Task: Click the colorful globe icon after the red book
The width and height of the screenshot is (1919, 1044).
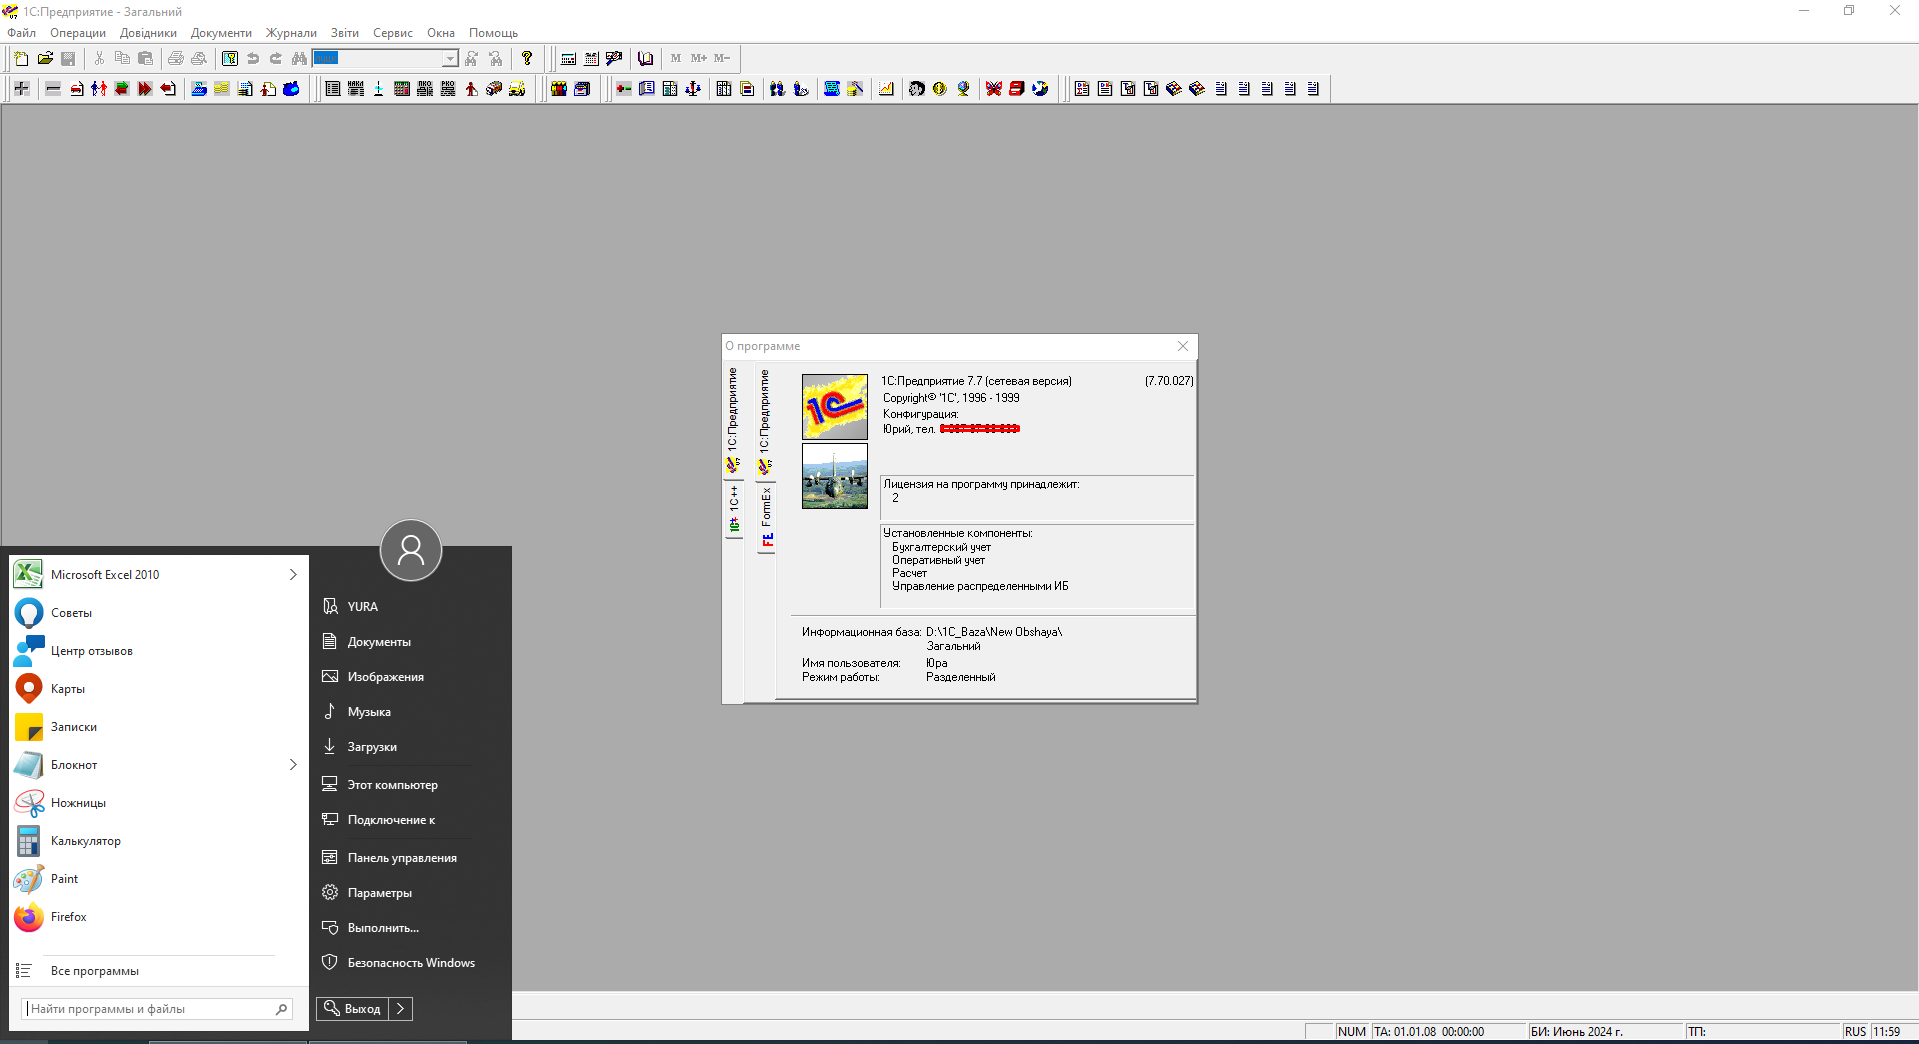Action: point(1040,89)
